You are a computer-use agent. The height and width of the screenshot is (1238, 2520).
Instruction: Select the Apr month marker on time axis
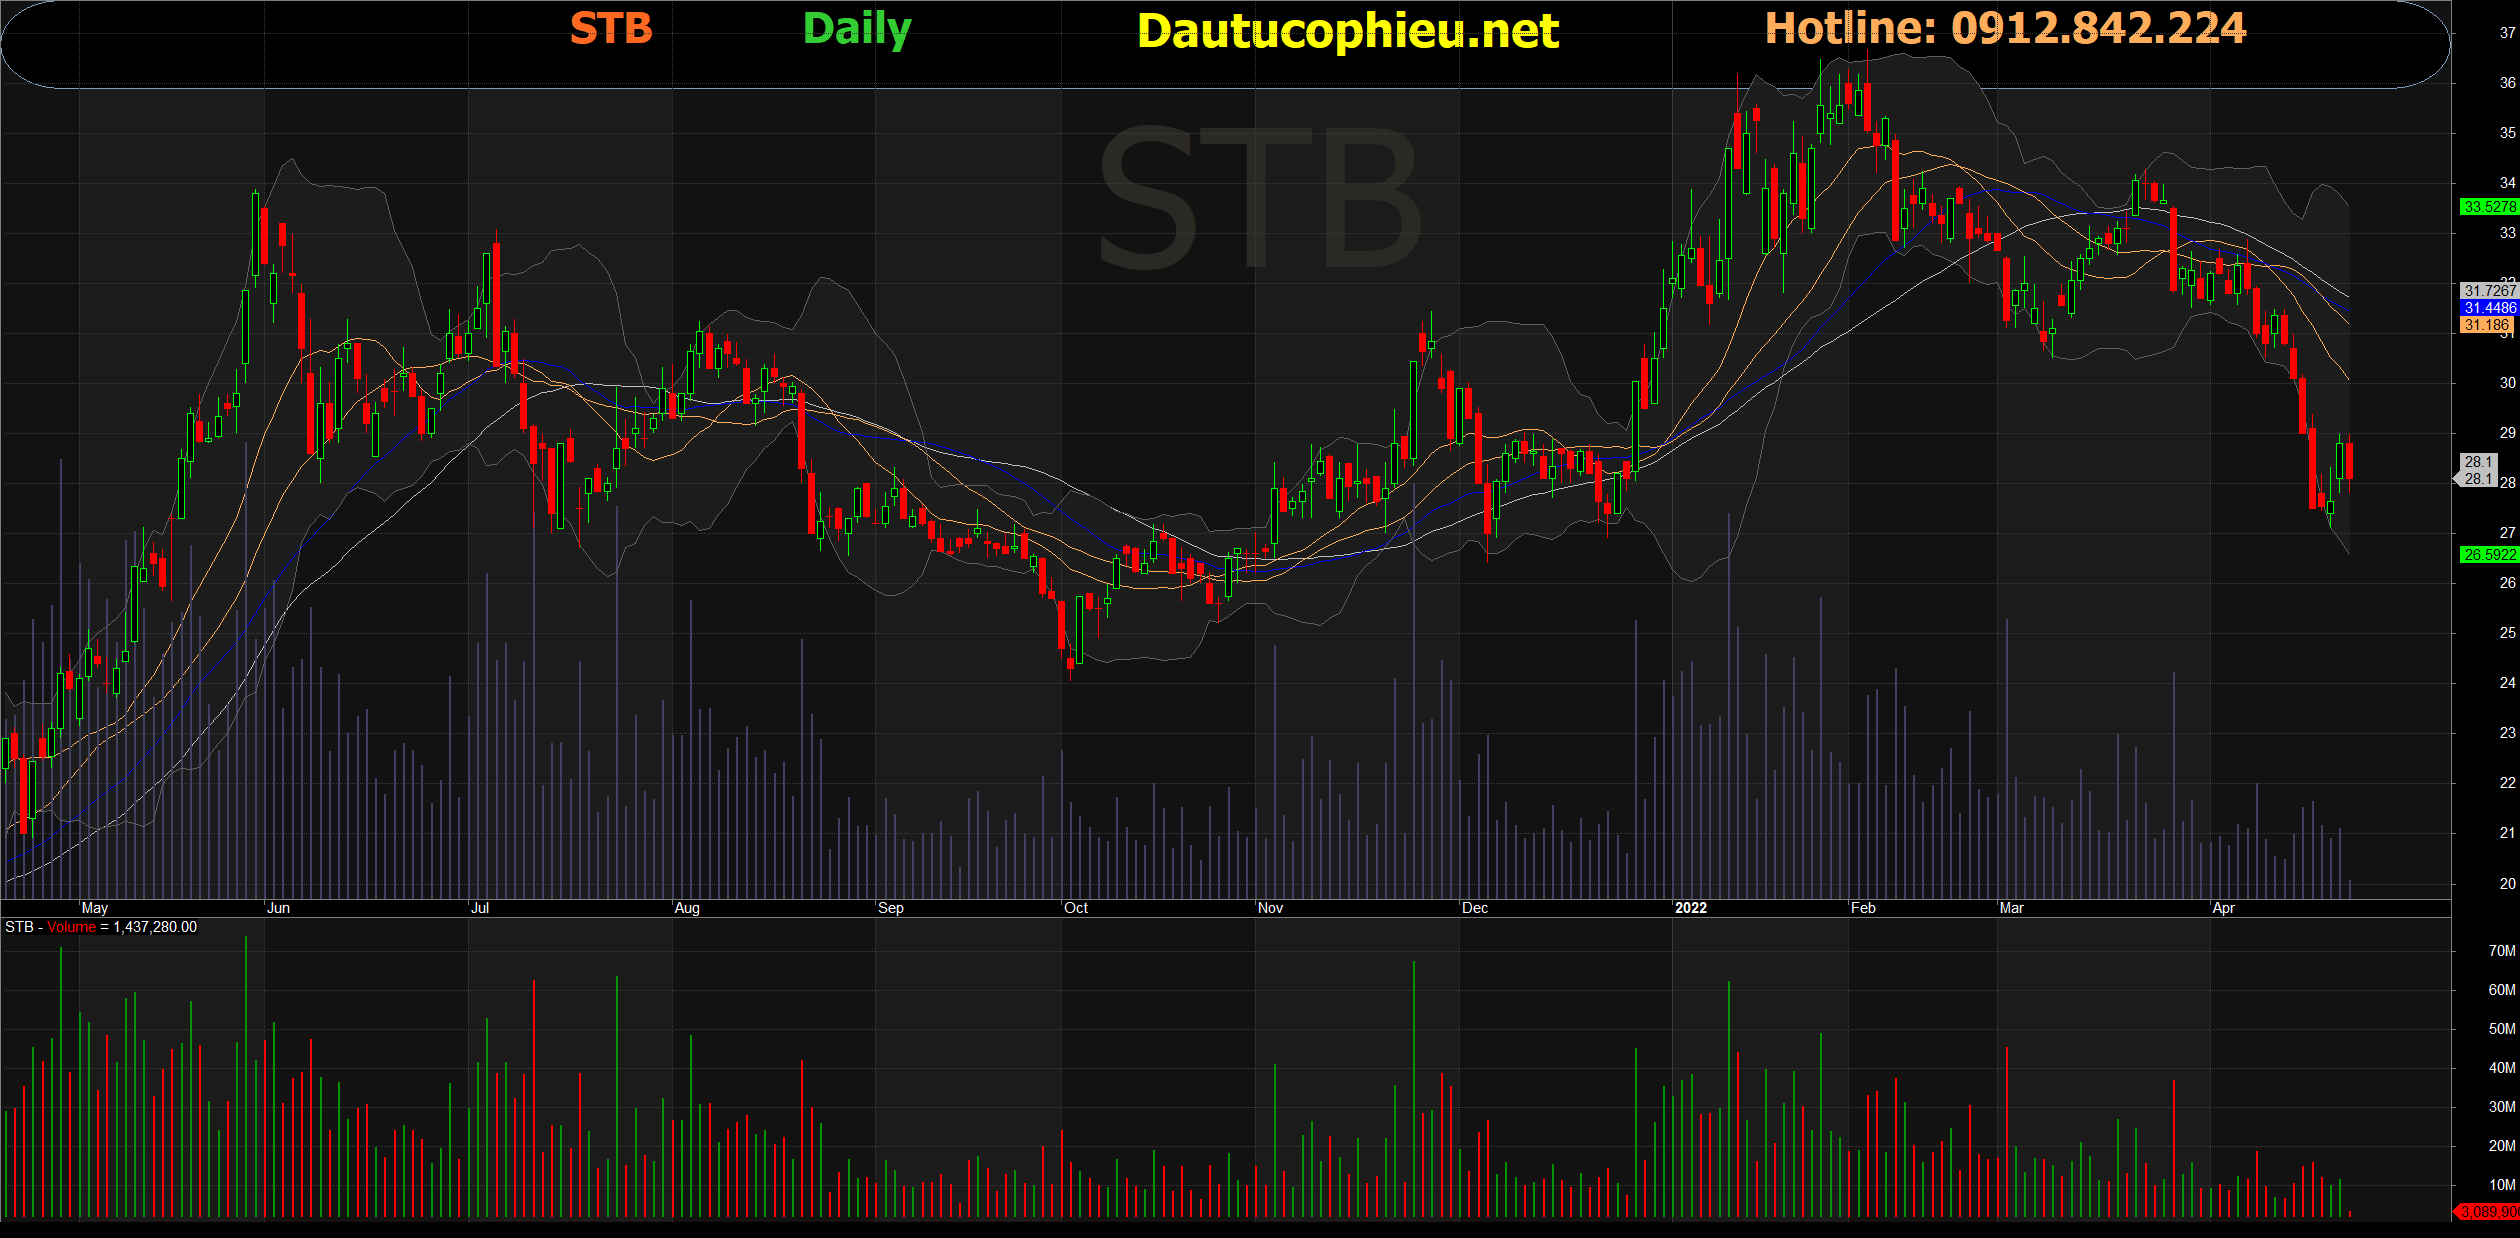(x=2223, y=908)
